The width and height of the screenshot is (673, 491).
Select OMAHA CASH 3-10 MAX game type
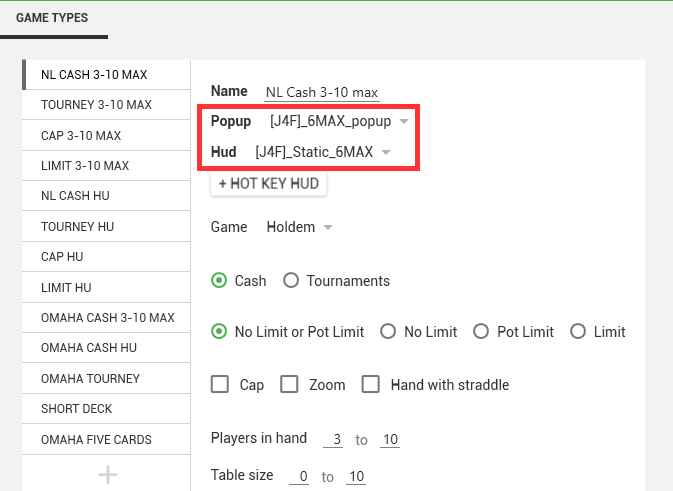[x=106, y=318]
